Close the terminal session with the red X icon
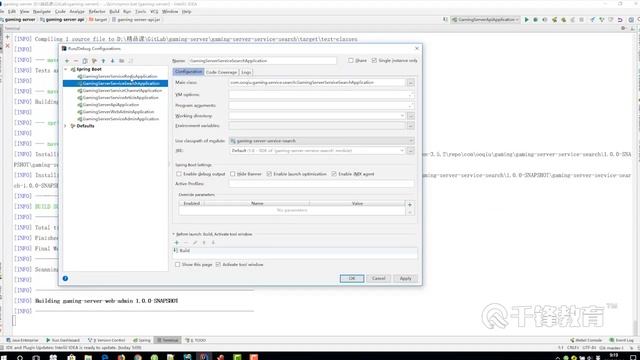 pos(7,46)
